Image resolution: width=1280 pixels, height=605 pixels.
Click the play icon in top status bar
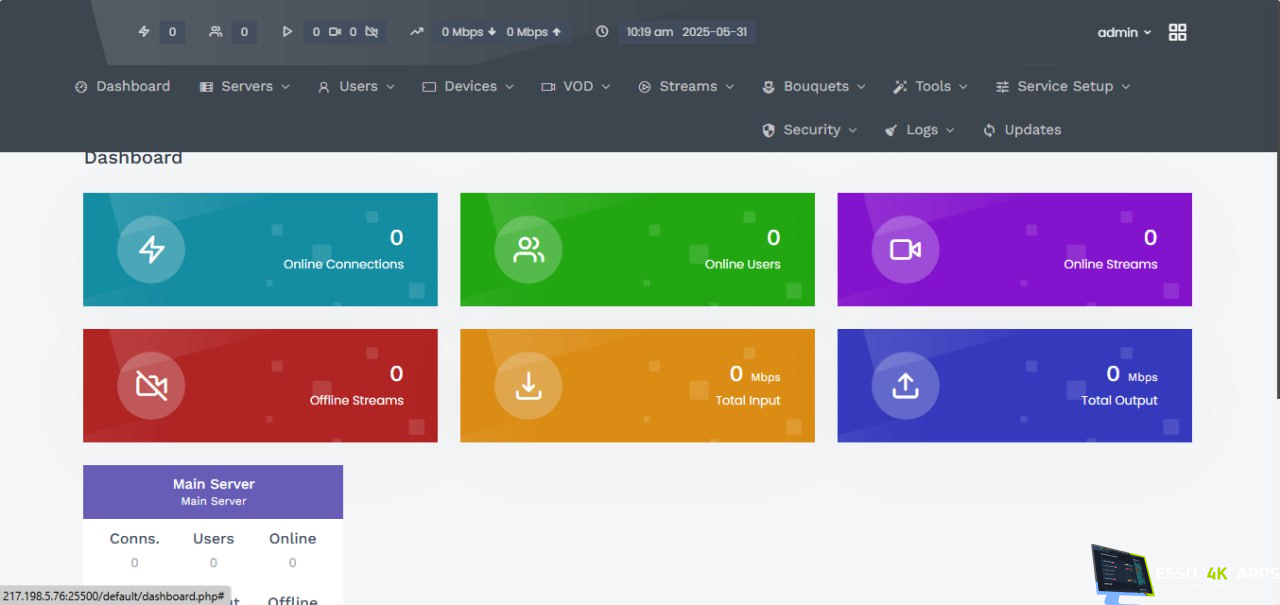coord(287,32)
